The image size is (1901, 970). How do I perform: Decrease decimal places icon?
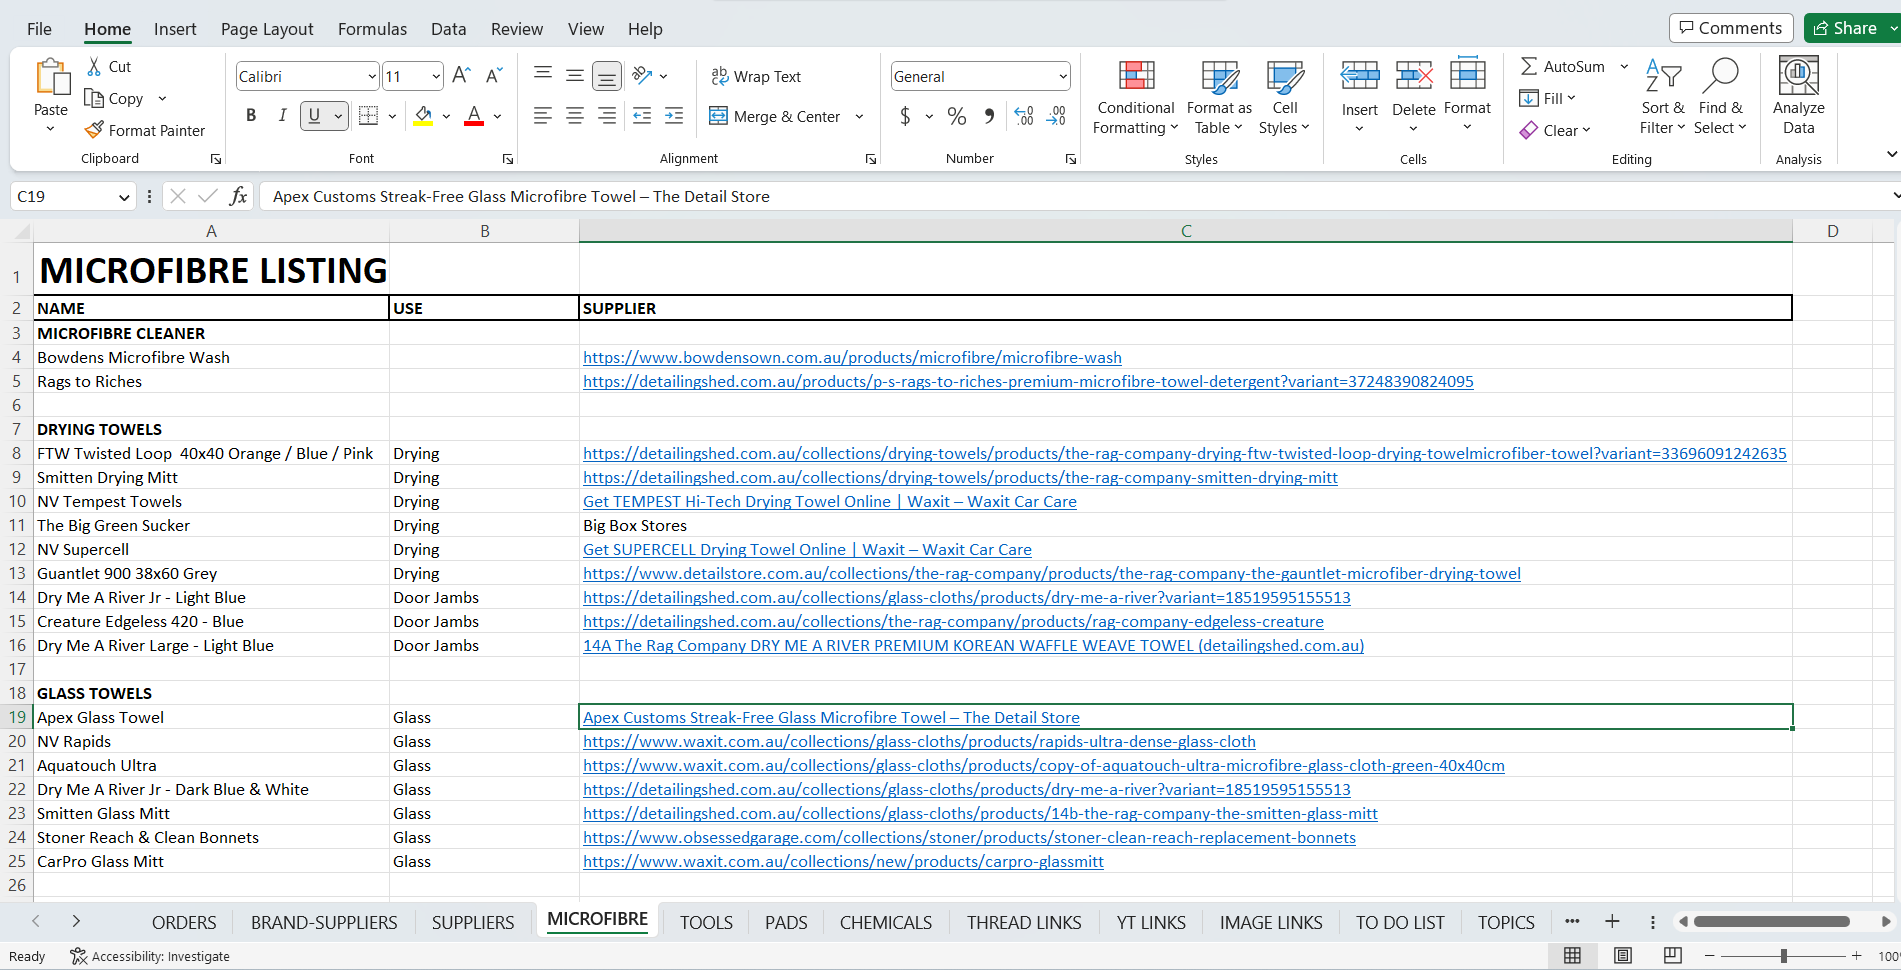[x=1056, y=116]
